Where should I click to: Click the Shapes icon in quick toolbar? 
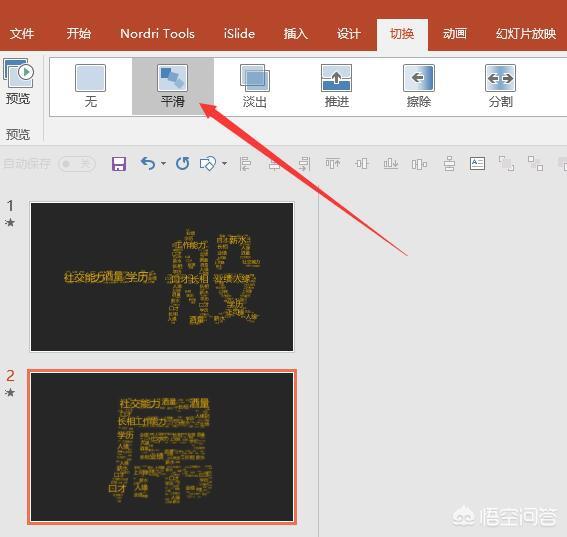pyautogui.click(x=208, y=164)
